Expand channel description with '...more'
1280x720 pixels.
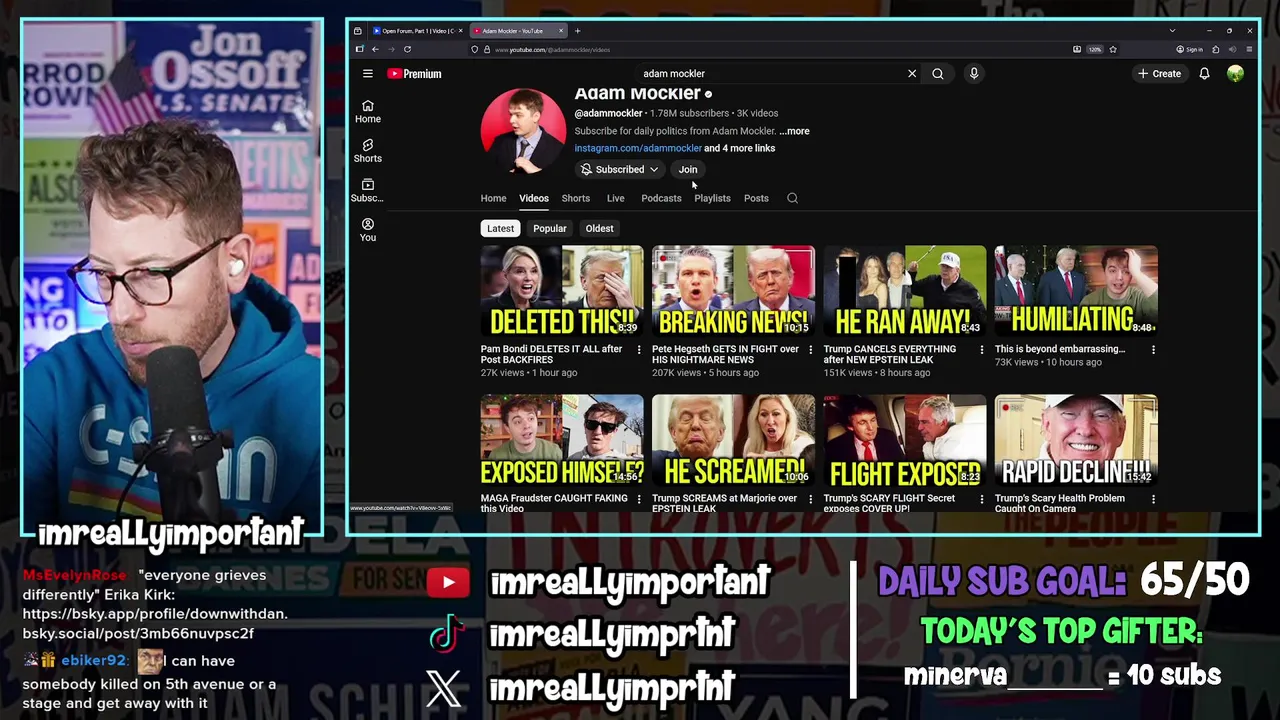point(795,131)
